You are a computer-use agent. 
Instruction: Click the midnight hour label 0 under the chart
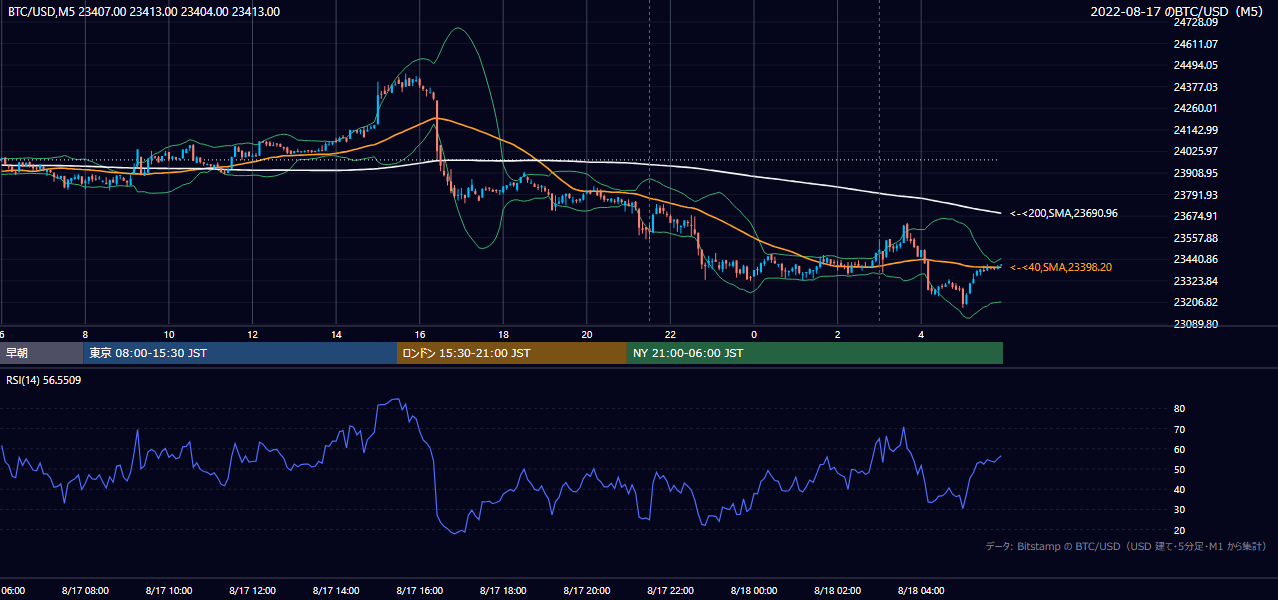(x=754, y=334)
